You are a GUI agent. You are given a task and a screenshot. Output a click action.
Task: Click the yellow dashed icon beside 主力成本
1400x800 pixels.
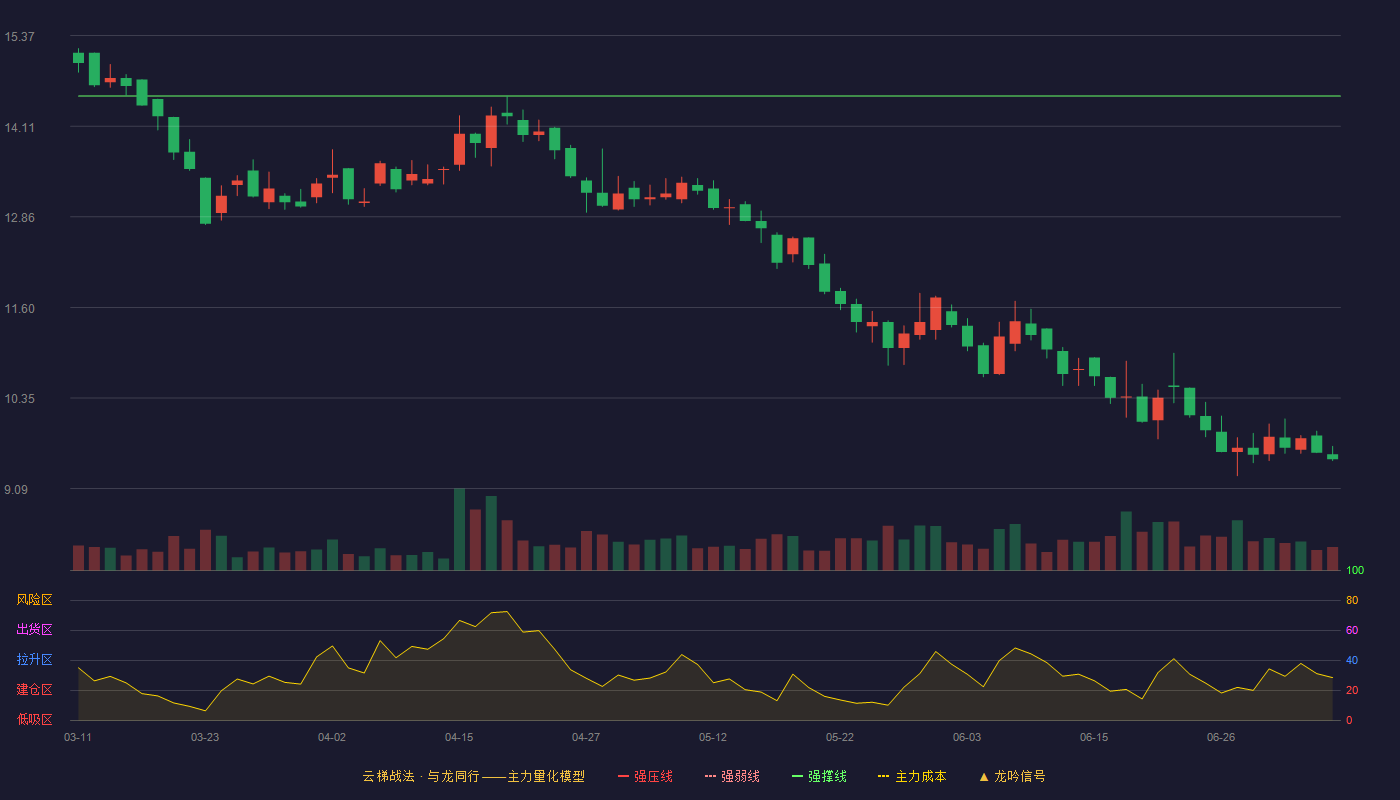pos(884,776)
